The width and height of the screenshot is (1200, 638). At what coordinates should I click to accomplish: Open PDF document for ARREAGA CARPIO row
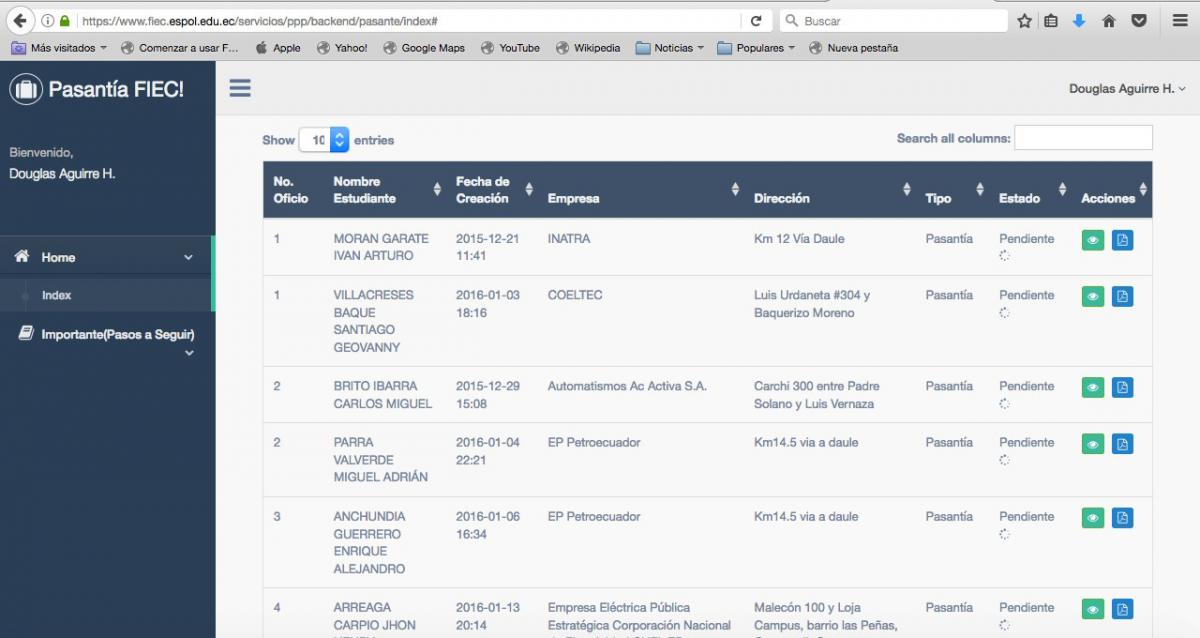click(x=1122, y=608)
